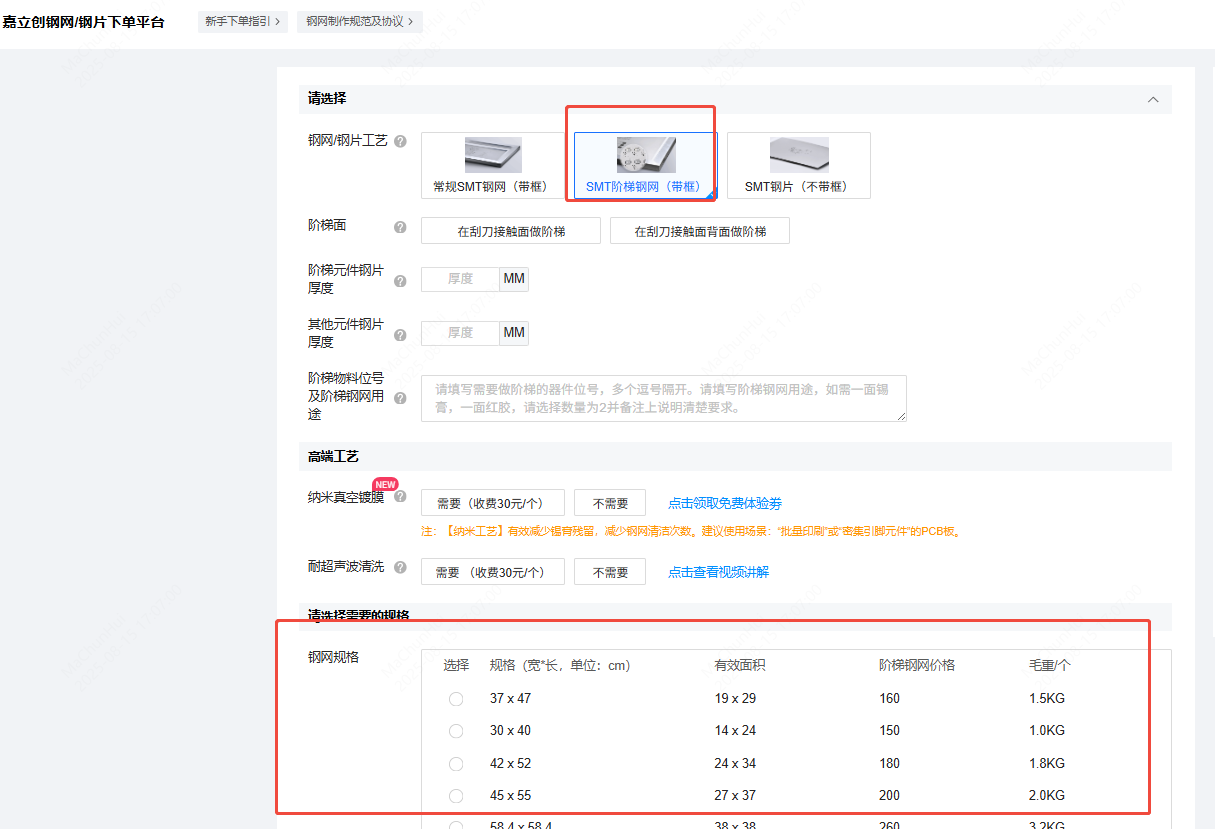Click help icon next to 耐超声波清洗
This screenshot has height=829, width=1215.
[x=400, y=567]
